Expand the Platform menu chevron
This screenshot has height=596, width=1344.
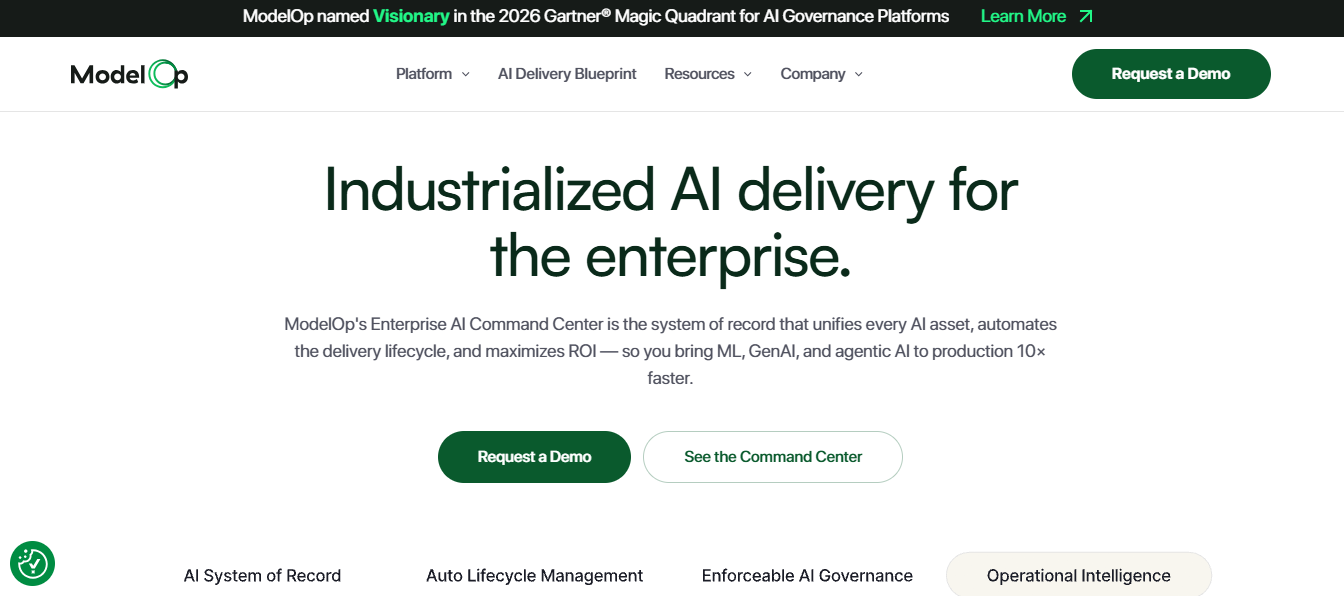[465, 74]
